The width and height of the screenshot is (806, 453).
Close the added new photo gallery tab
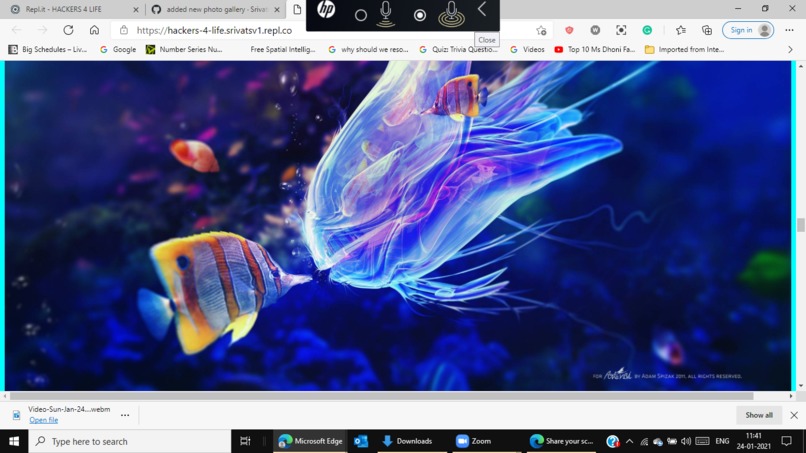(x=277, y=9)
